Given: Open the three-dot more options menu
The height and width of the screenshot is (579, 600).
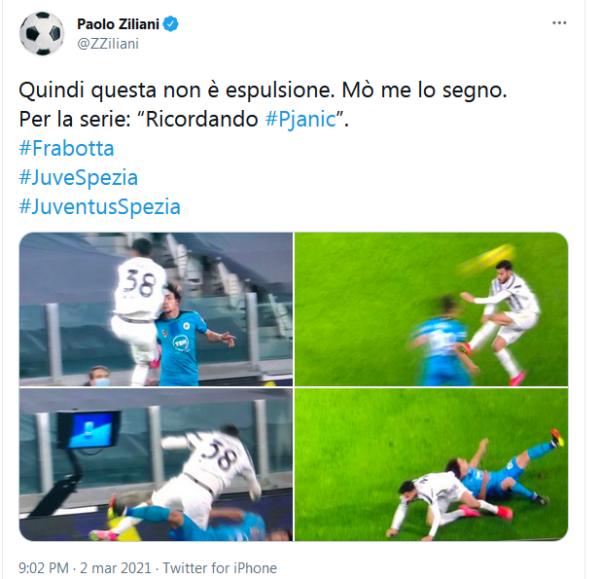Looking at the screenshot, I should 559,23.
